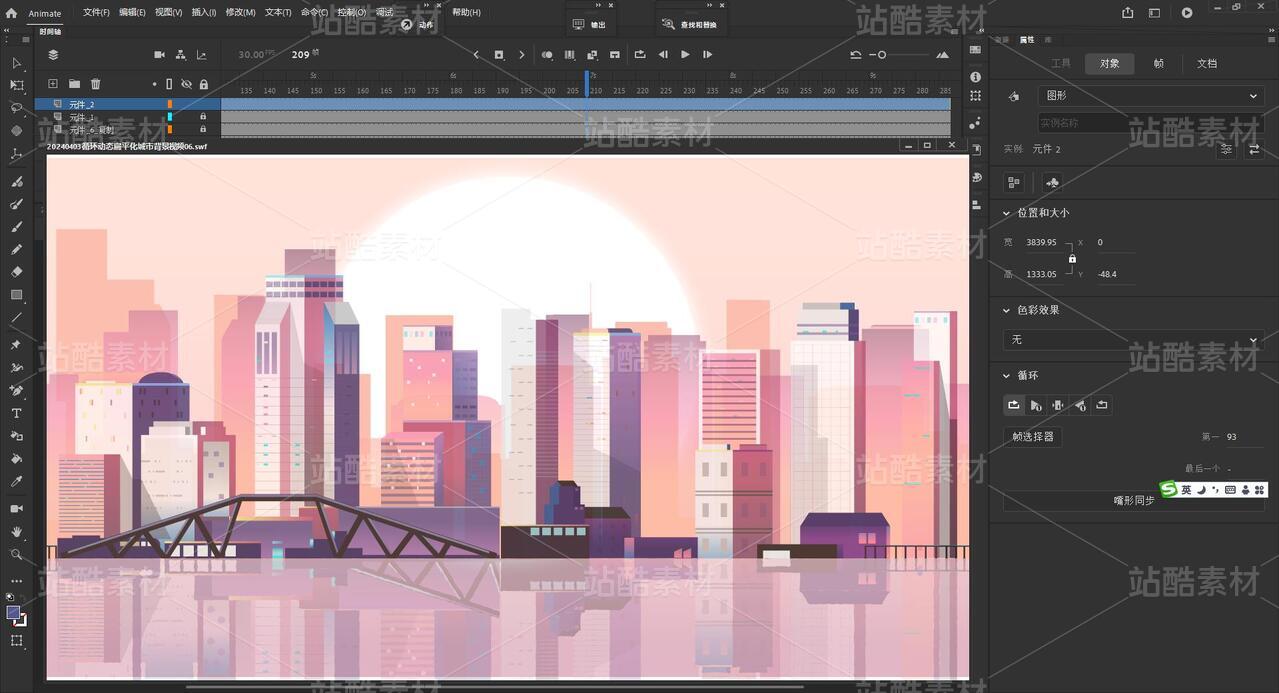
Task: Open the Info panel icon
Action: coord(976,76)
